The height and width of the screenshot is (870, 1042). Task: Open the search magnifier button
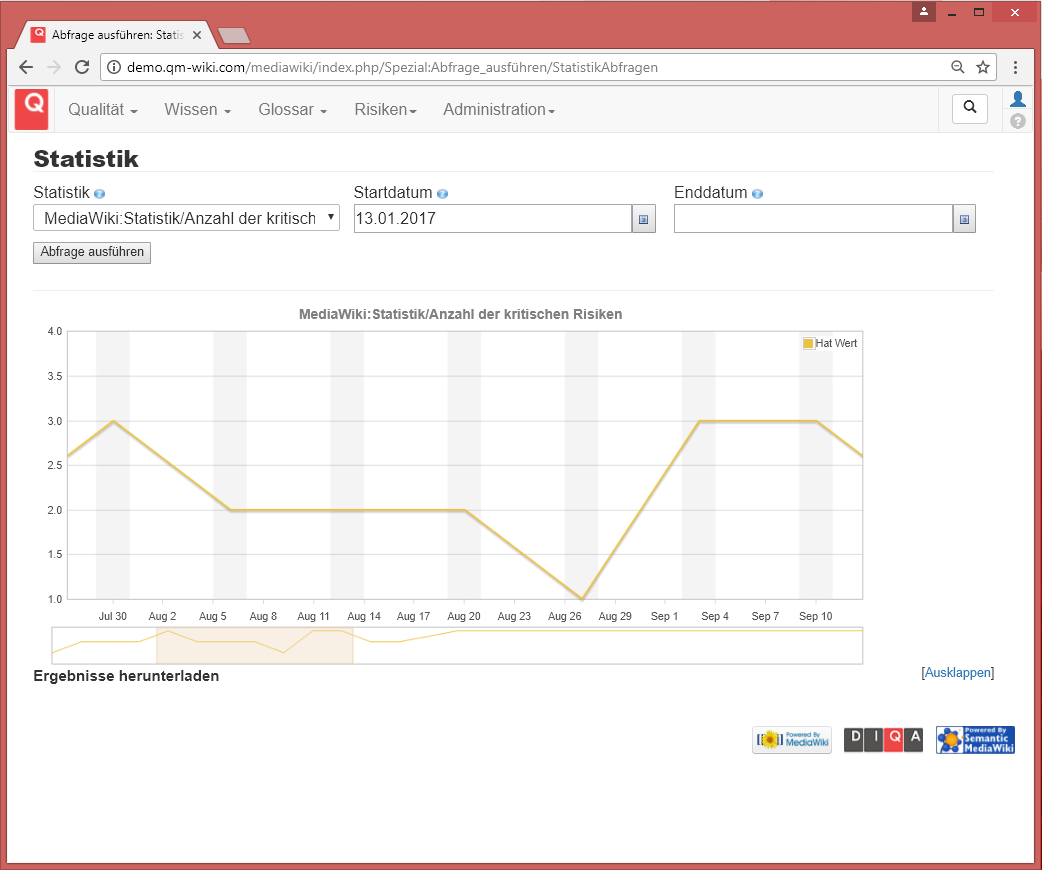(969, 108)
